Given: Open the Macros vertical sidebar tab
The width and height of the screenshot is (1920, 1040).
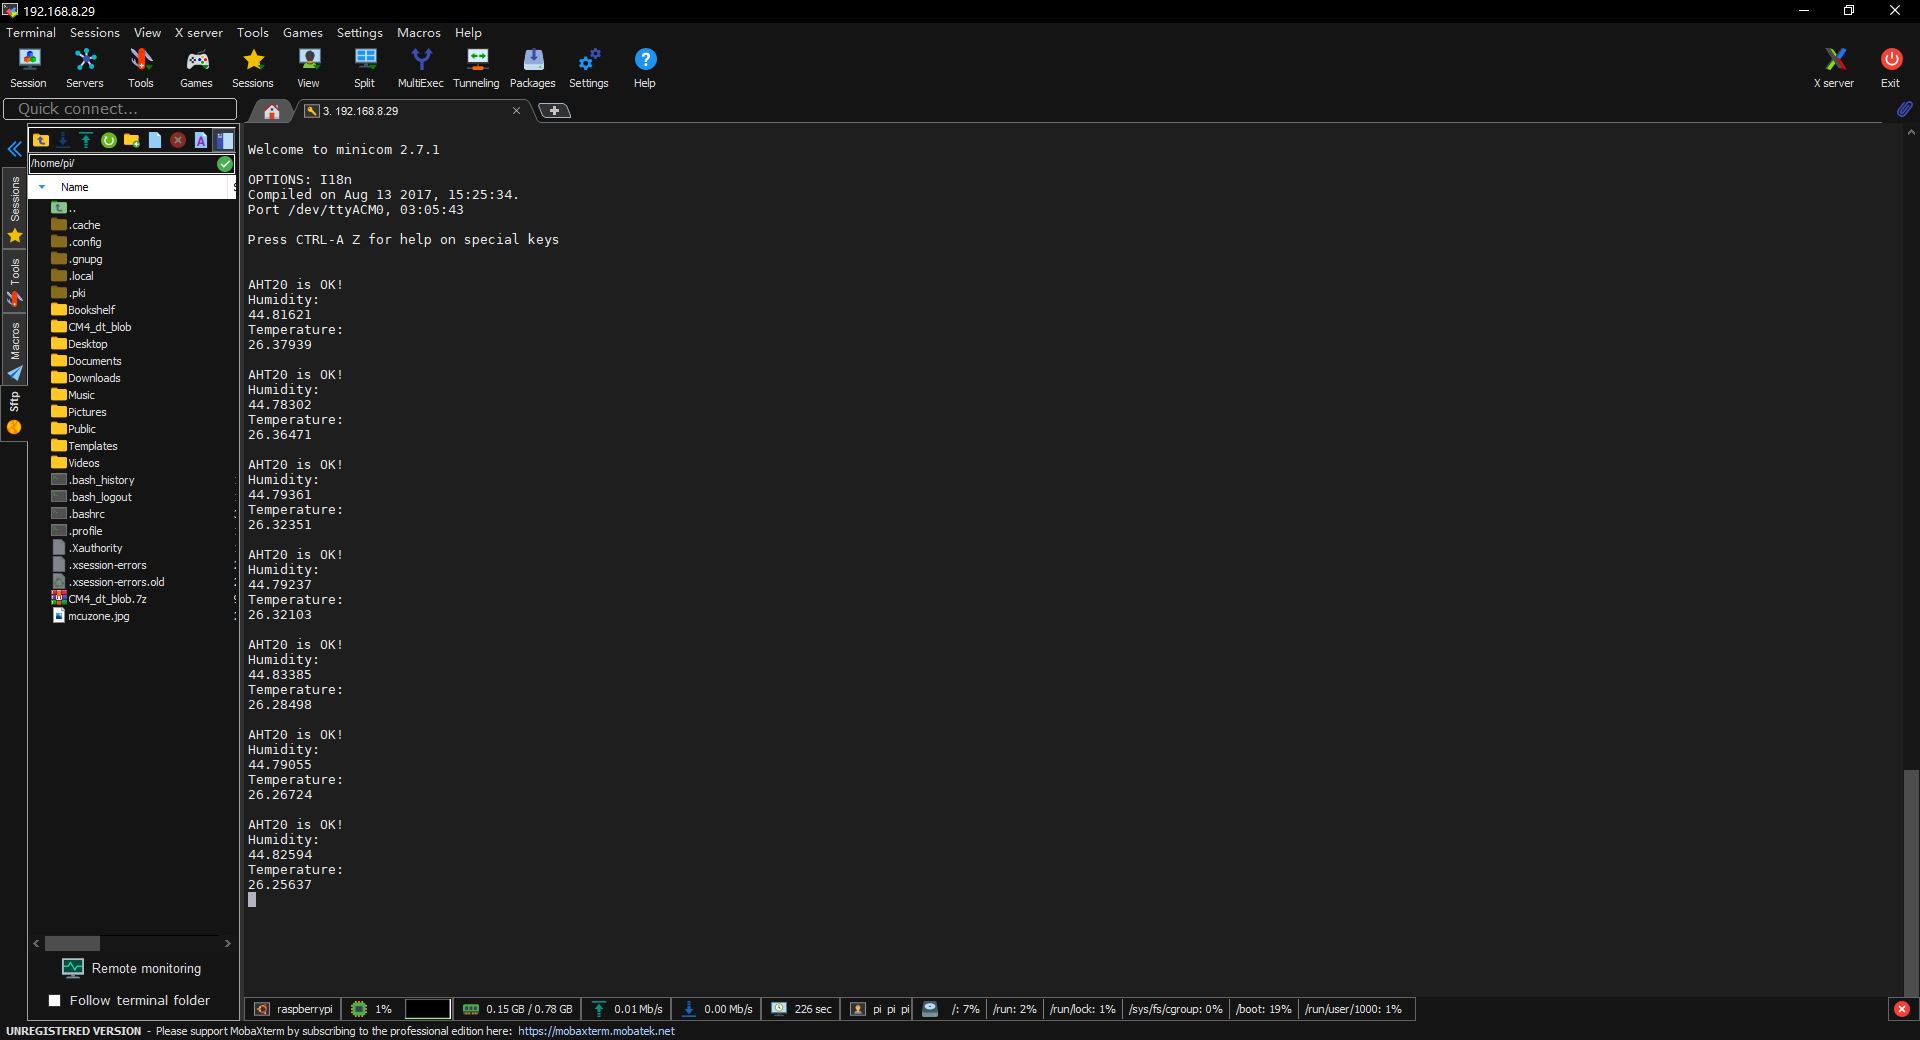Looking at the screenshot, I should point(15,351).
